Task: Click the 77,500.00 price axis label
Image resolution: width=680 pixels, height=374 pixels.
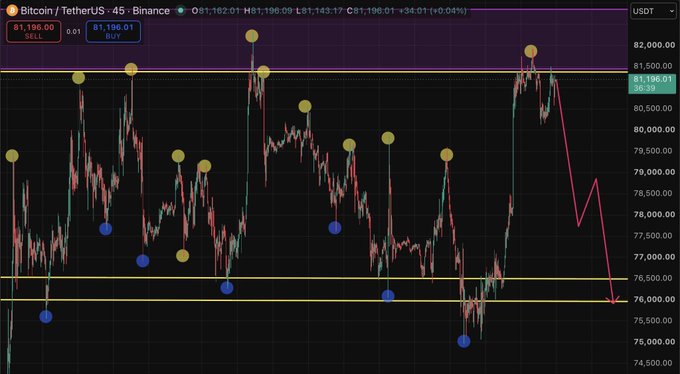Action: click(654, 236)
